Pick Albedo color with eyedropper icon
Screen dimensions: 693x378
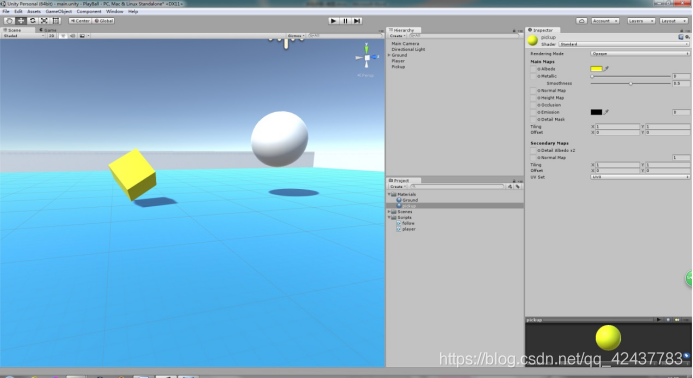[x=607, y=69]
